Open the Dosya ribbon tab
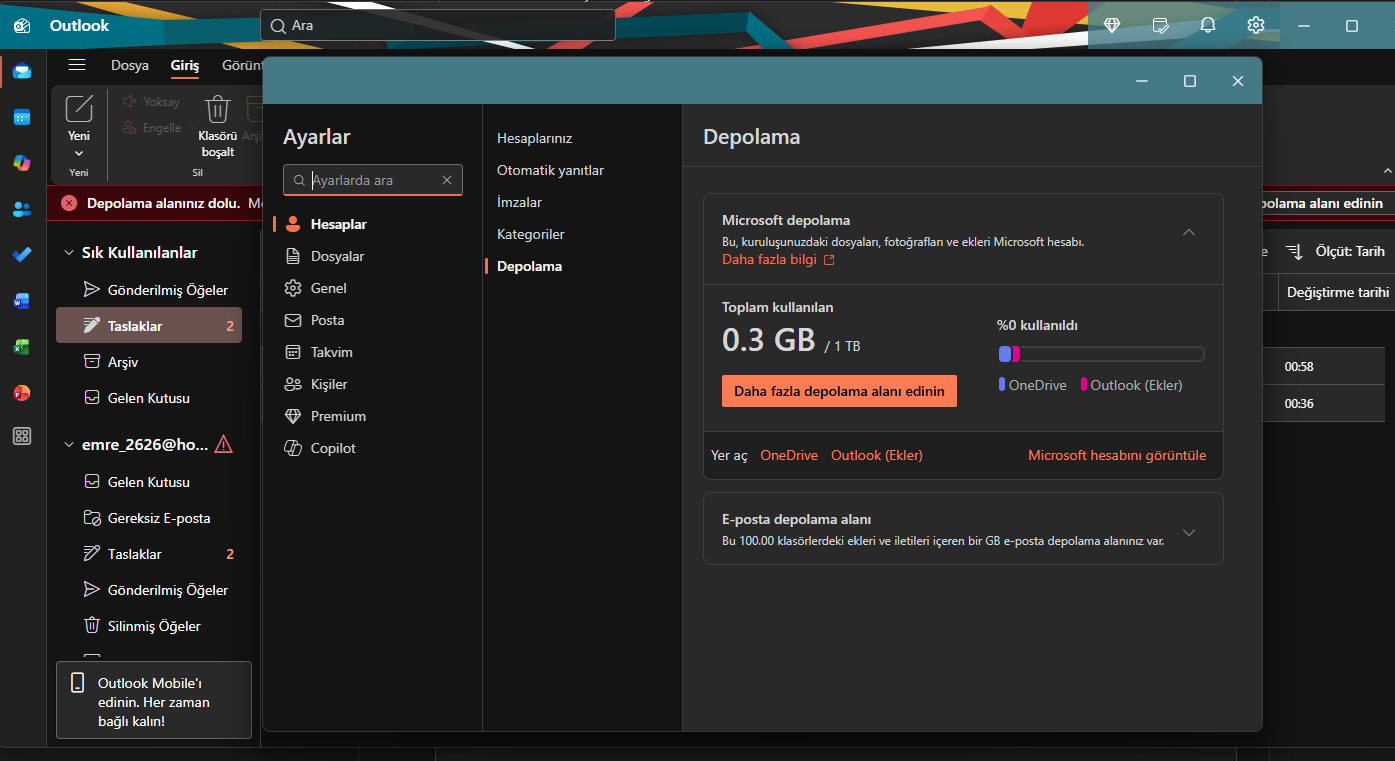 [130, 65]
